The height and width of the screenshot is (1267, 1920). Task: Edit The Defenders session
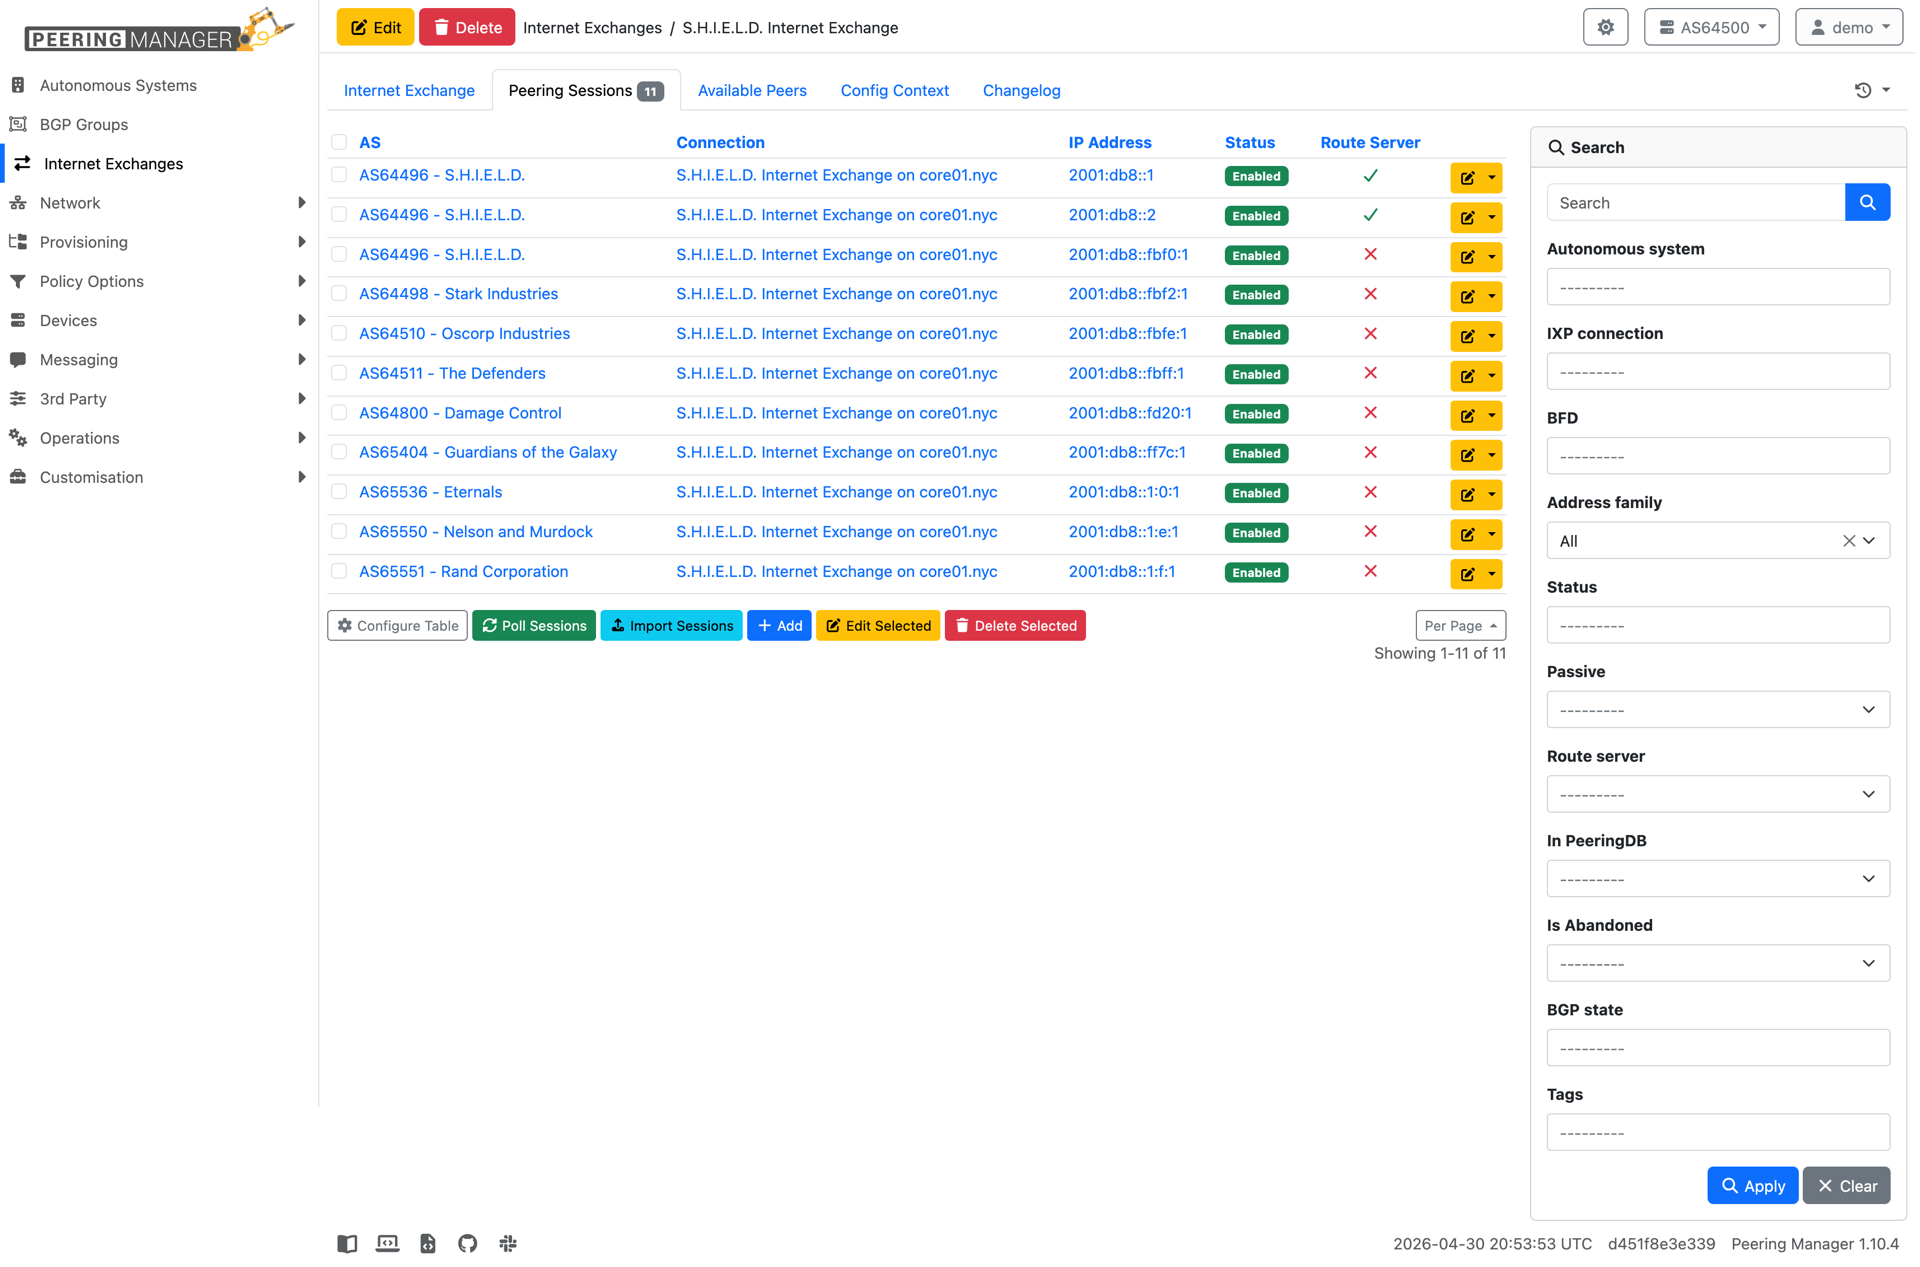[x=1466, y=376]
